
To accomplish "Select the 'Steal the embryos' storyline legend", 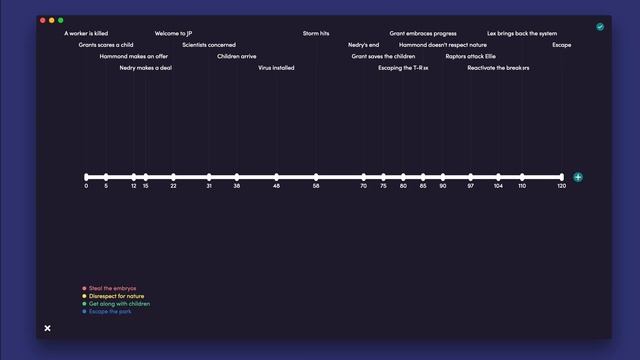I will tap(113, 288).
